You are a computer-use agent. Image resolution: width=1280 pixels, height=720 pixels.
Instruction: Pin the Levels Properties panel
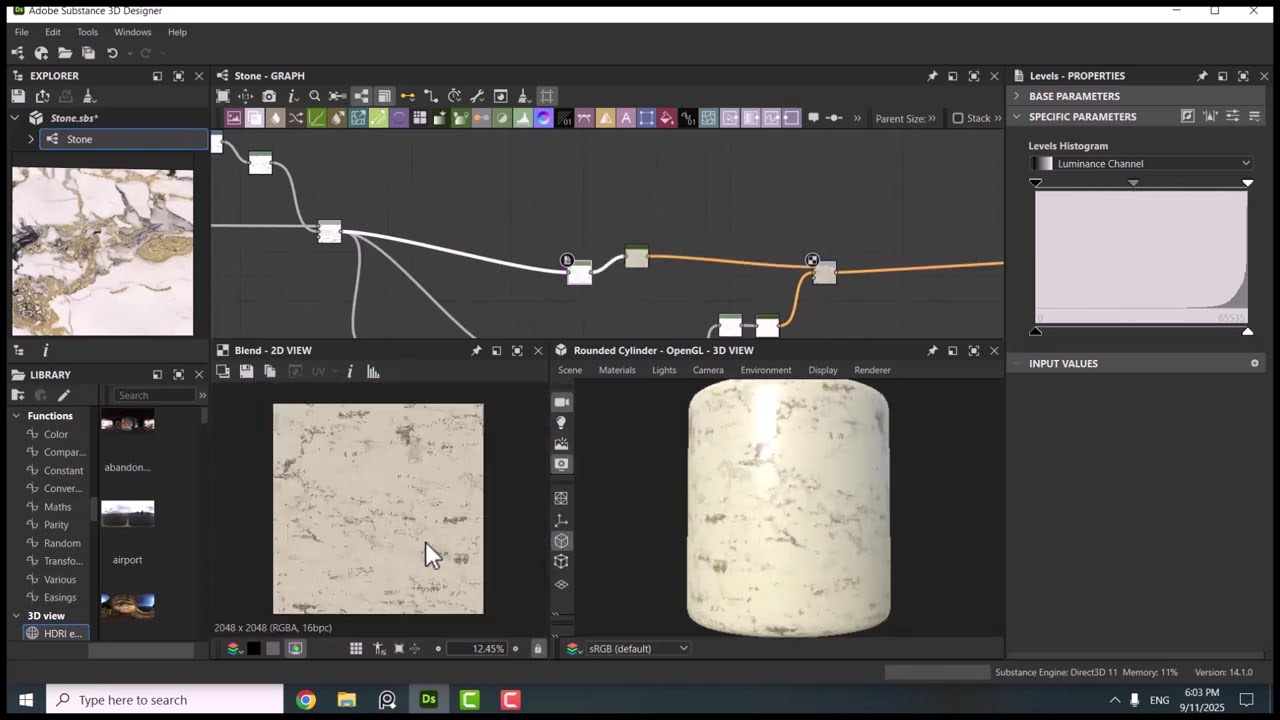point(1202,76)
